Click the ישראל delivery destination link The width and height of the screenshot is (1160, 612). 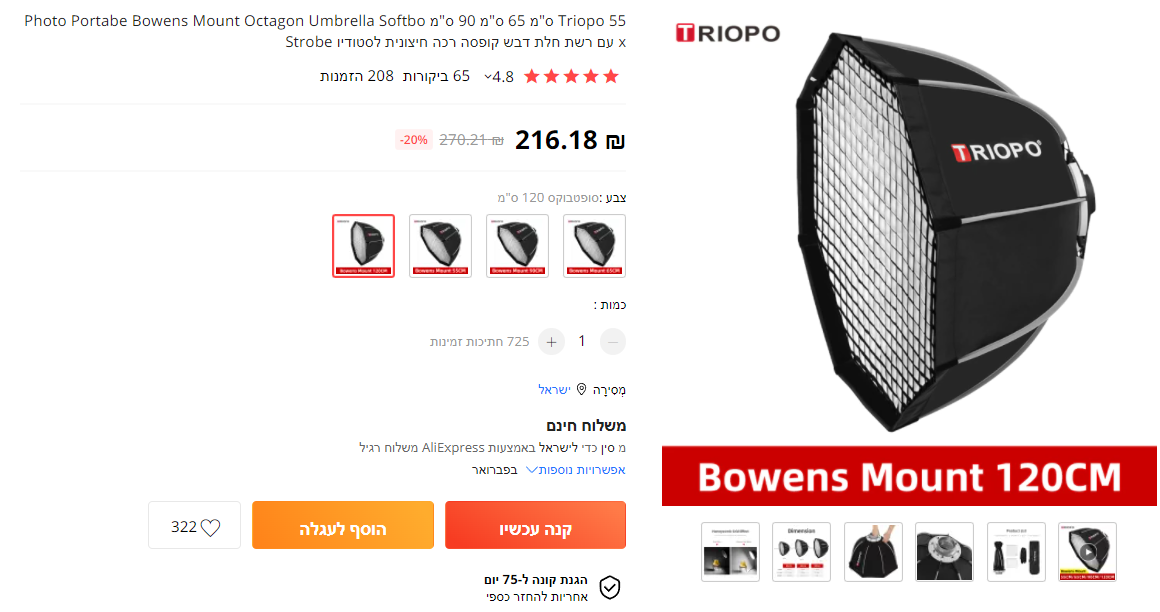pos(554,389)
